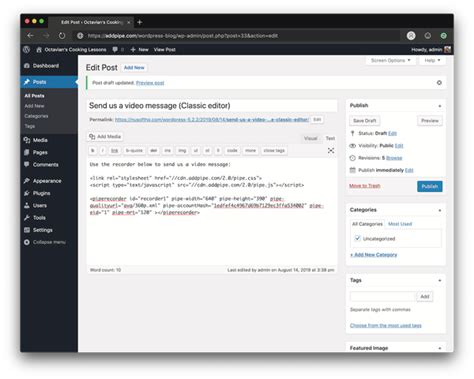
Task: Uncheck the Uncategorized category checkbox
Action: [x=357, y=238]
